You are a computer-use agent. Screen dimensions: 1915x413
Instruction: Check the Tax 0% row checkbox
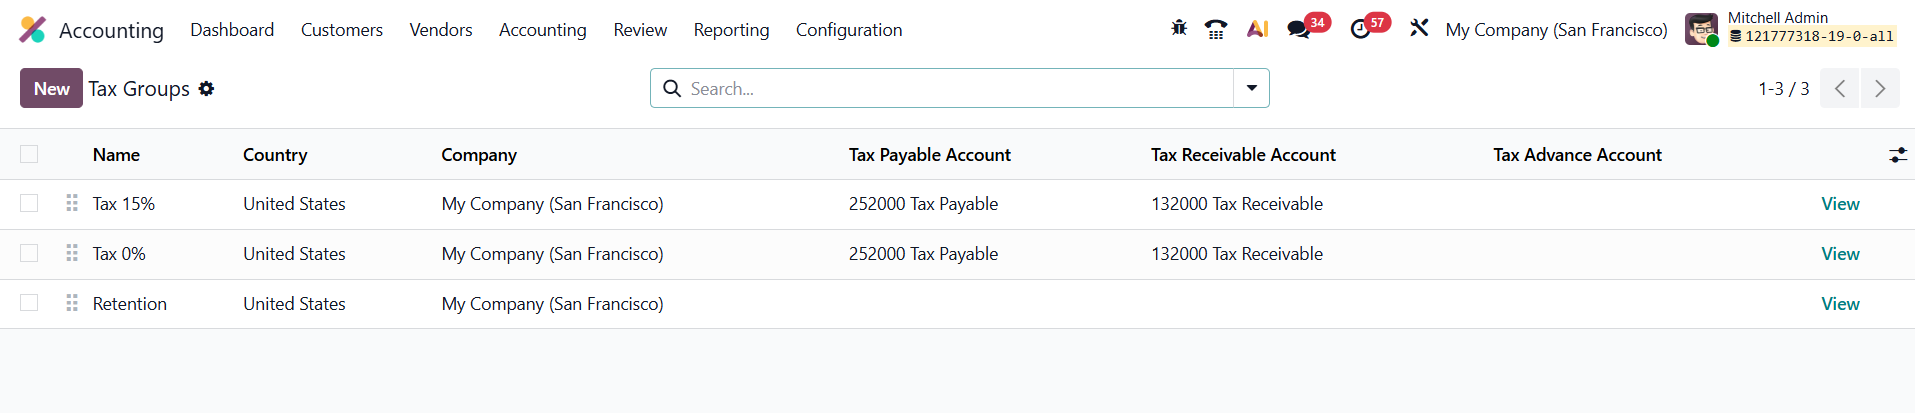[29, 253]
